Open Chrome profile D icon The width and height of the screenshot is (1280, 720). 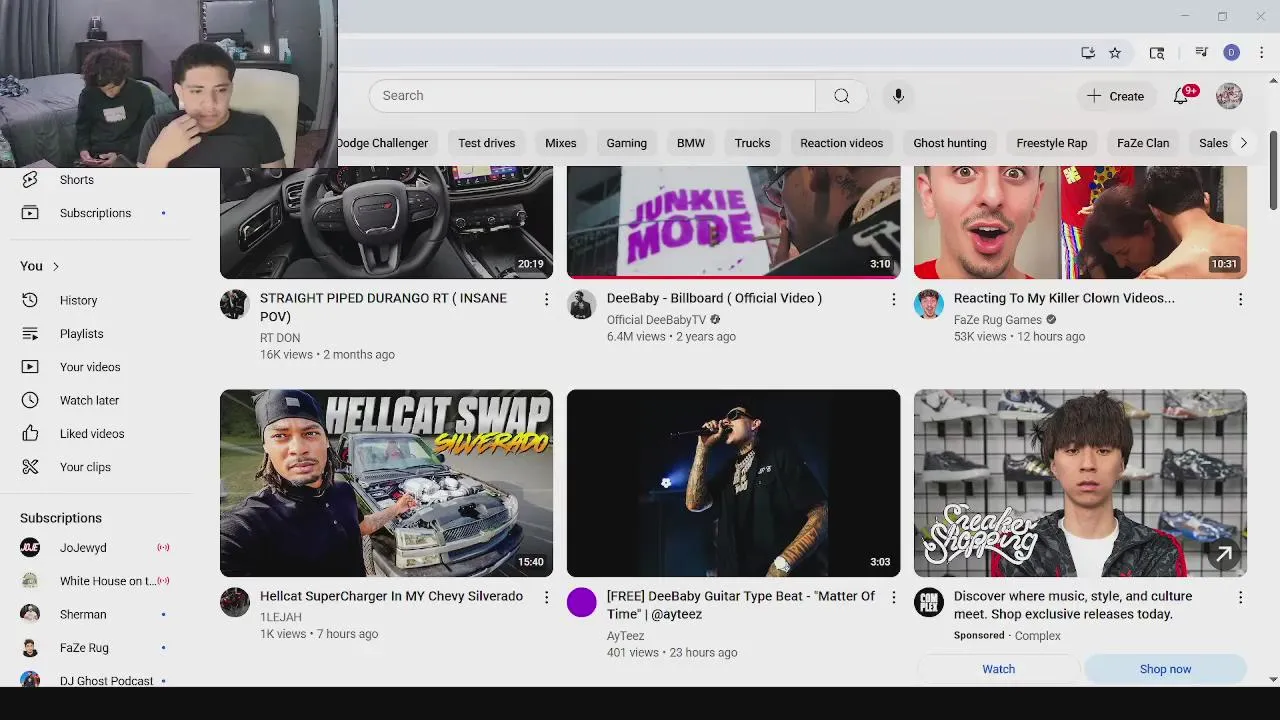pos(1231,53)
